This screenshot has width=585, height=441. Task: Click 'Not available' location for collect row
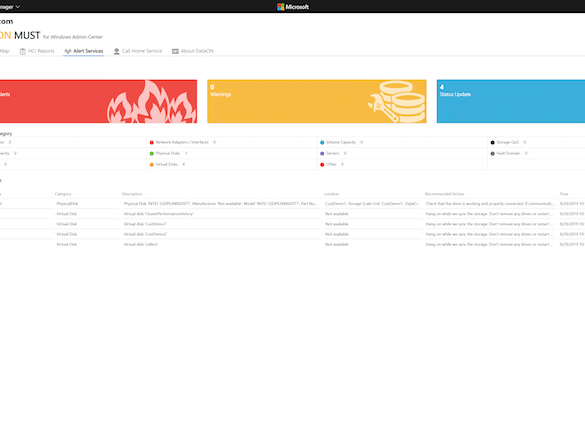click(337, 244)
